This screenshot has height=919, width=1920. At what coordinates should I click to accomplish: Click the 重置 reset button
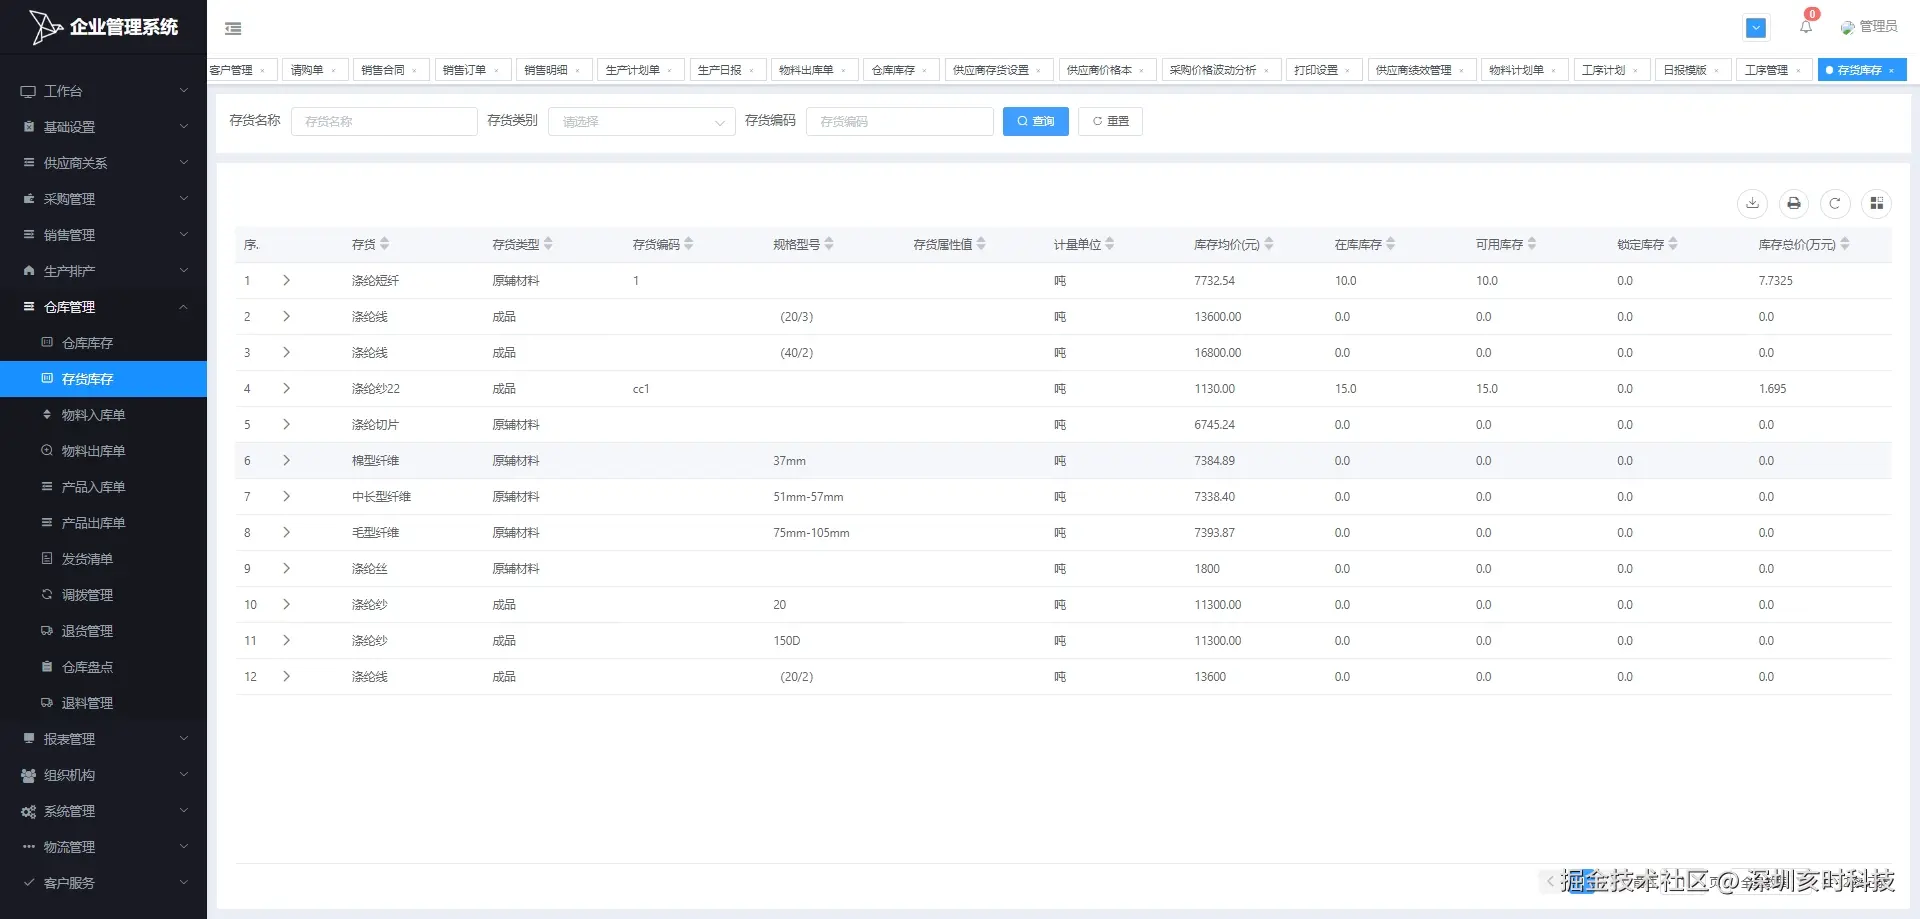1110,121
